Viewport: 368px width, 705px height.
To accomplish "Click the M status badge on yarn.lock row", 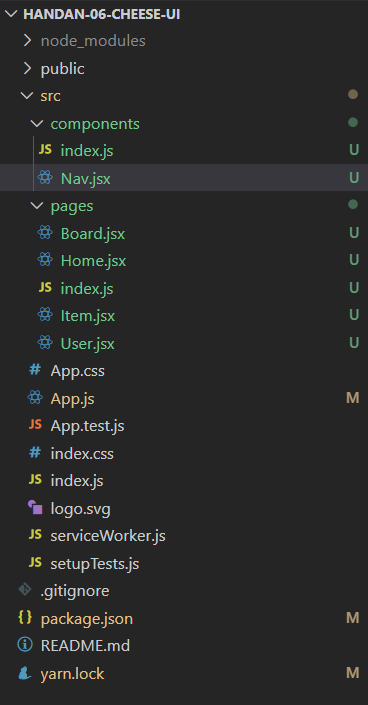I will coord(353,673).
